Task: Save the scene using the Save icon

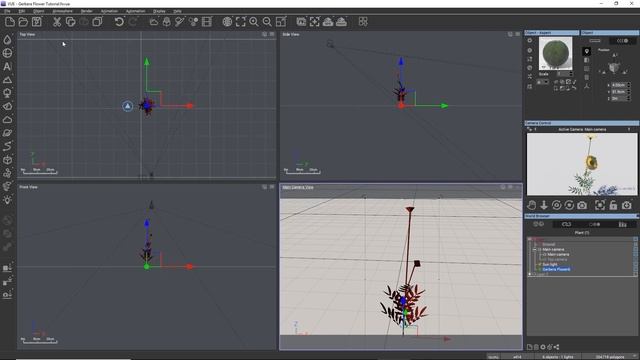Action: [37, 22]
